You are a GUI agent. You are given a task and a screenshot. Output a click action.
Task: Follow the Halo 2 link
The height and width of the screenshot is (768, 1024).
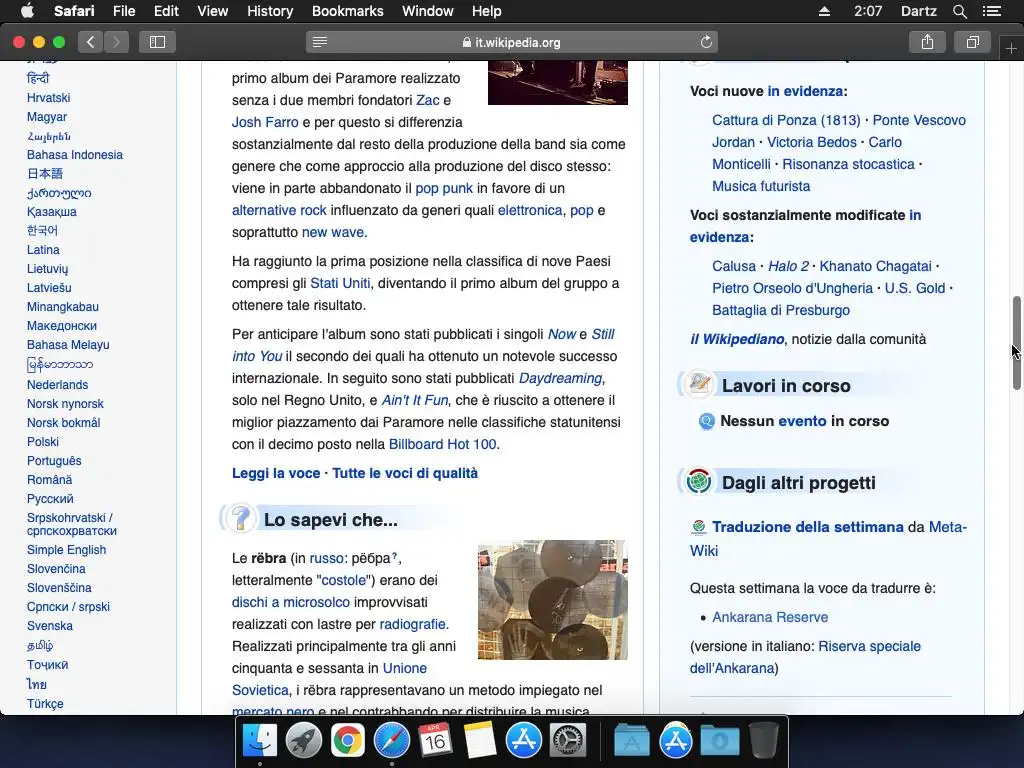(788, 266)
